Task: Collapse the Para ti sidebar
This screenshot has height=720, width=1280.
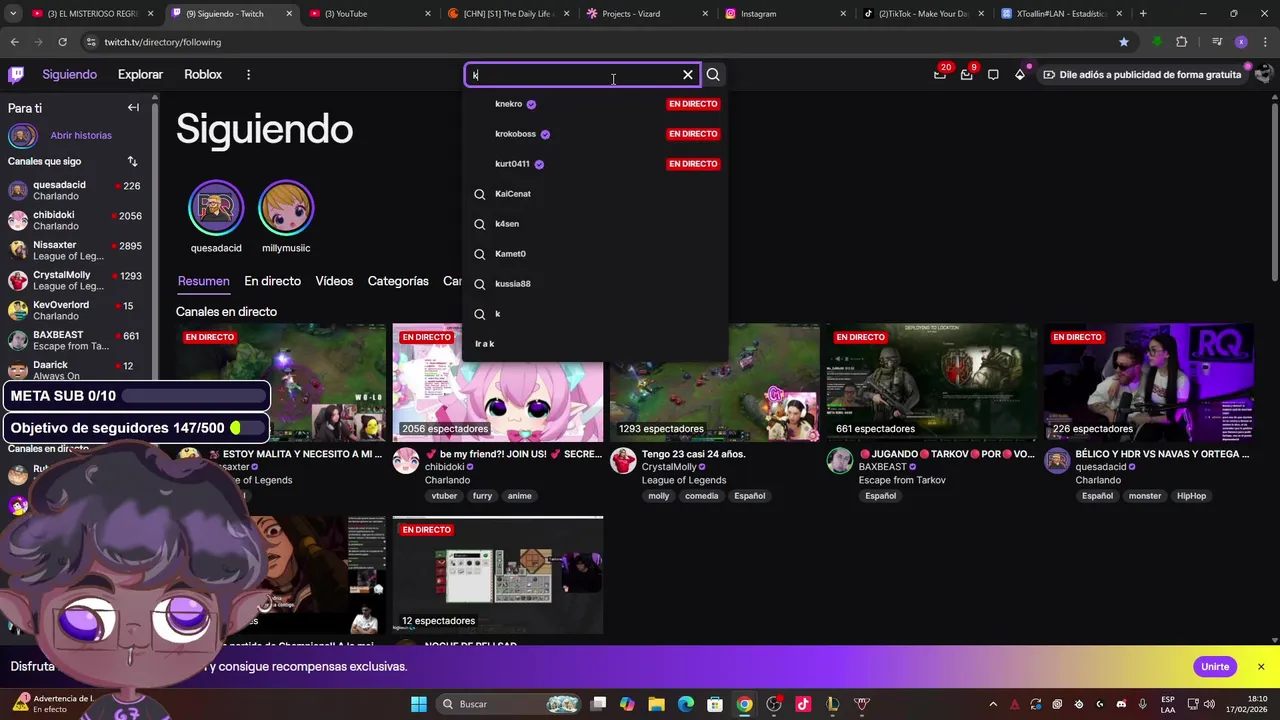Action: tap(133, 107)
